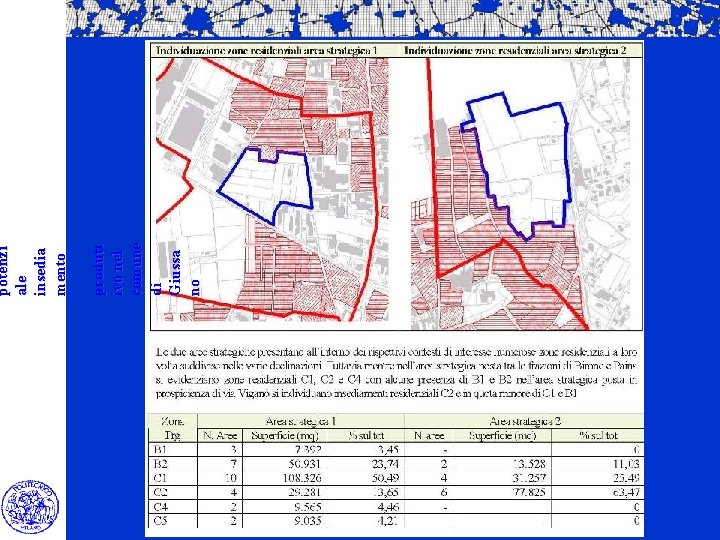Click the paragraph starting 'Le due aree strategiche'

click(x=397, y=373)
